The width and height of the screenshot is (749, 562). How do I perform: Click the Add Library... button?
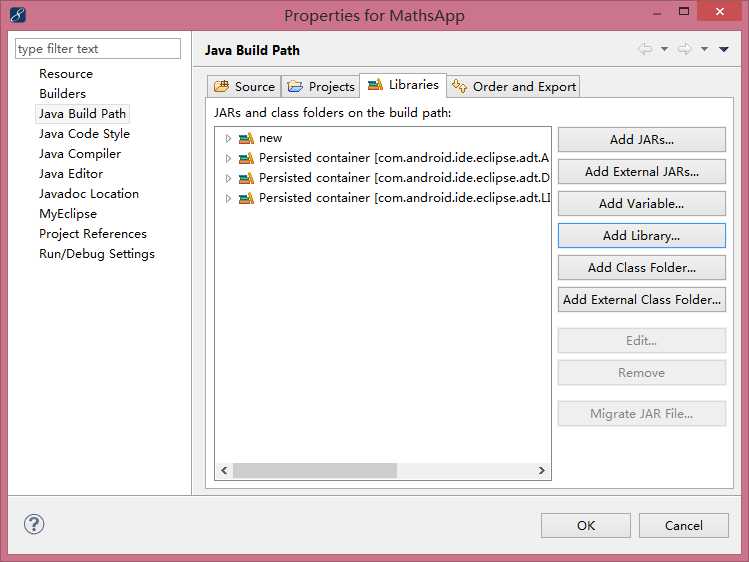(642, 235)
